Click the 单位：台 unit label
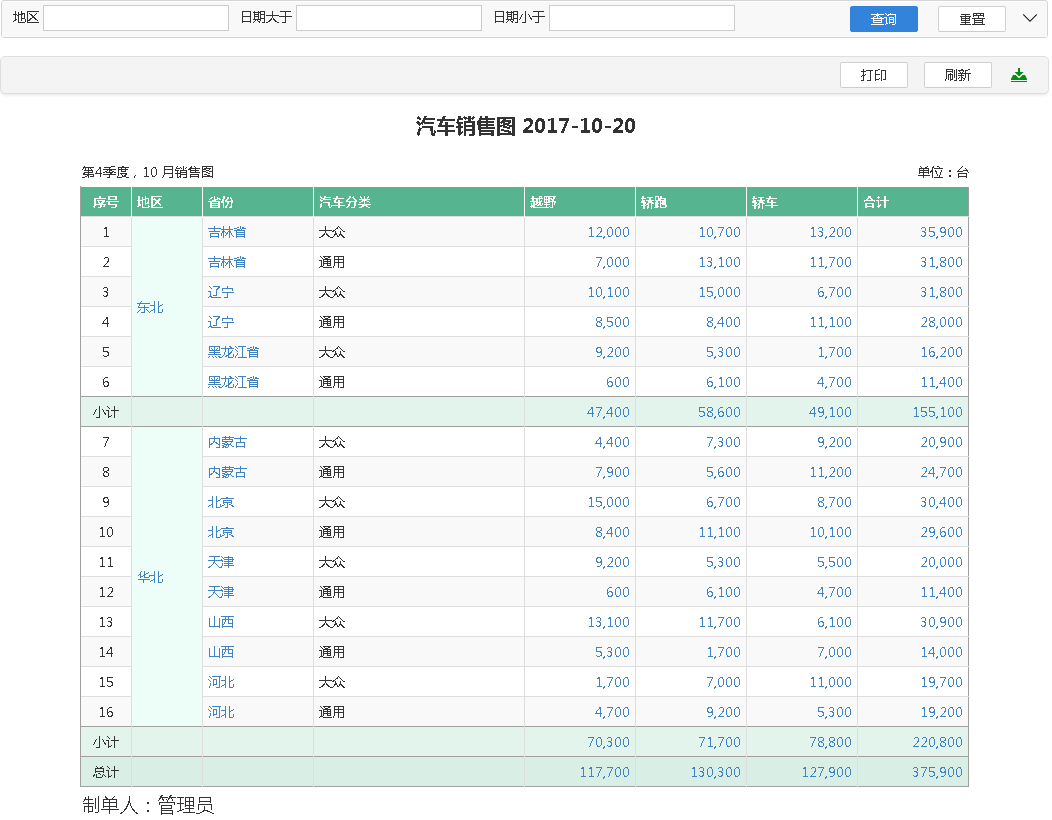The height and width of the screenshot is (820, 1052). point(943,172)
